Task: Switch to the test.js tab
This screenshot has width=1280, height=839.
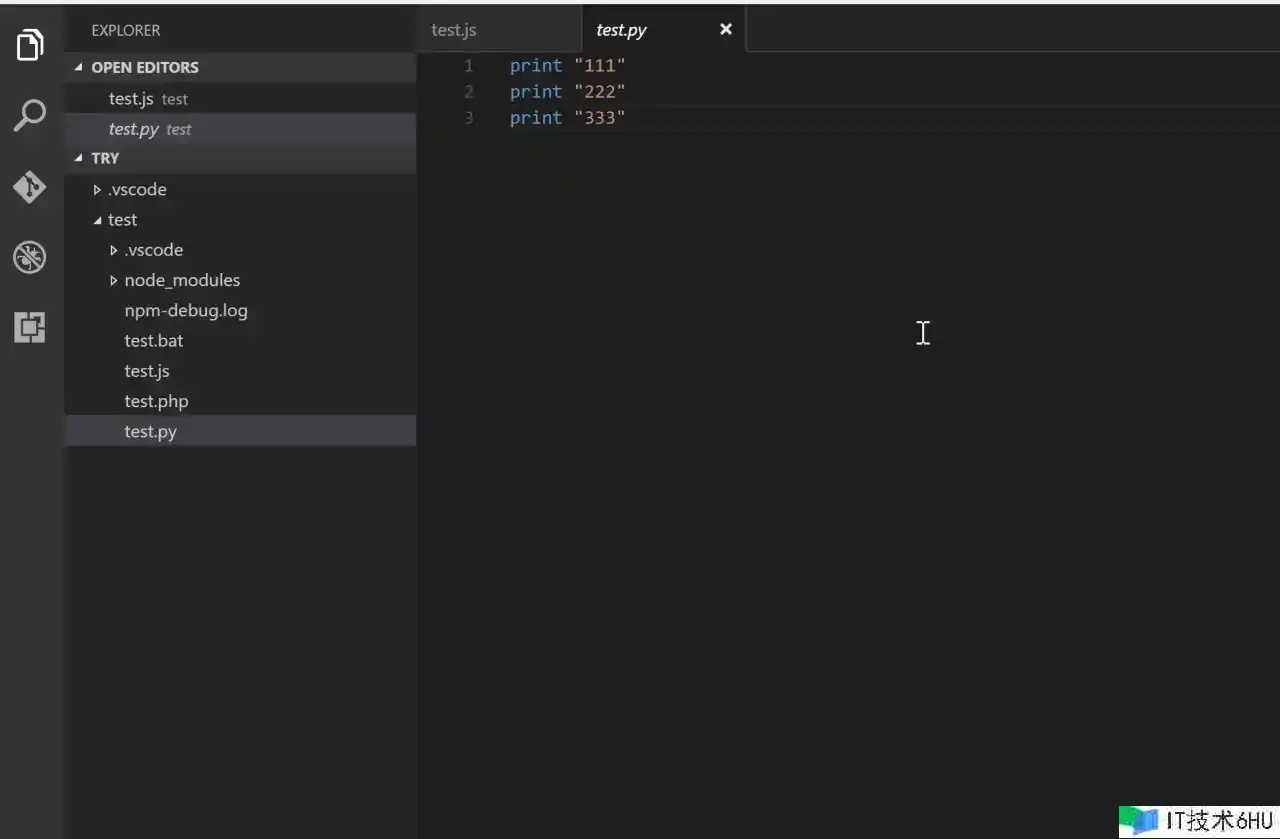Action: [x=454, y=30]
